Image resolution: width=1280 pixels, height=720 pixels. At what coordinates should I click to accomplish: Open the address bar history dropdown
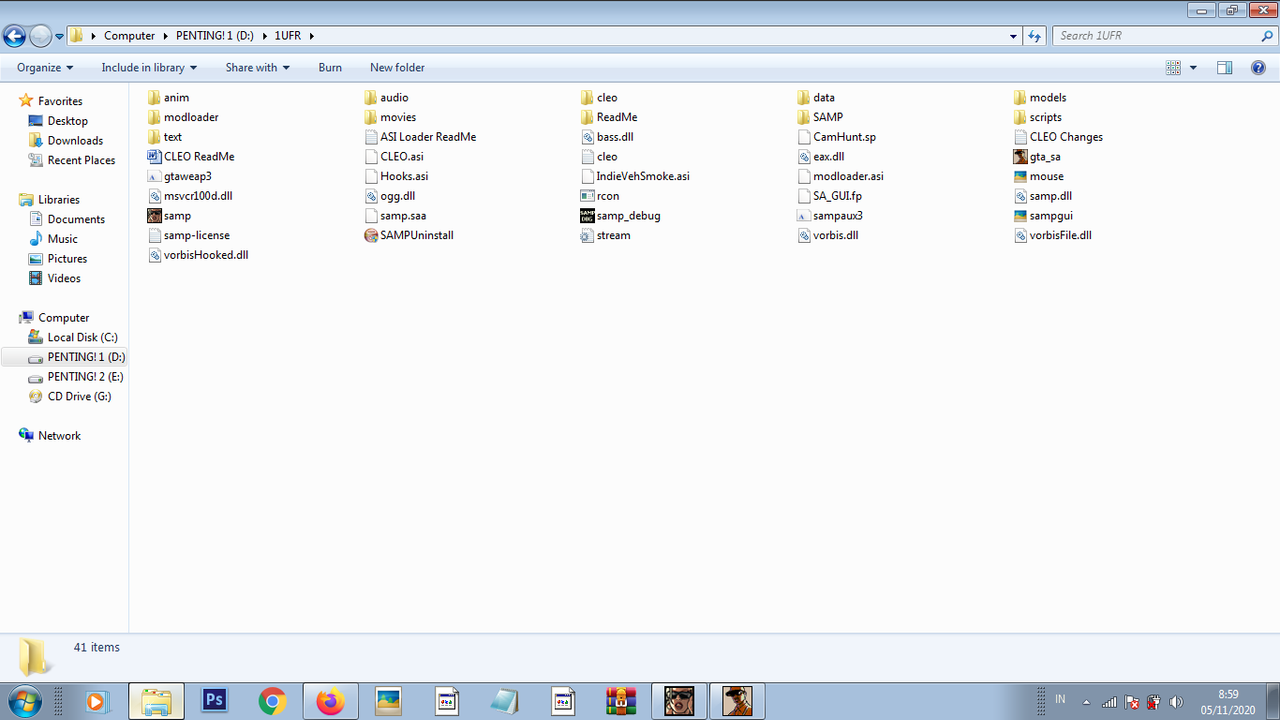coord(1014,36)
